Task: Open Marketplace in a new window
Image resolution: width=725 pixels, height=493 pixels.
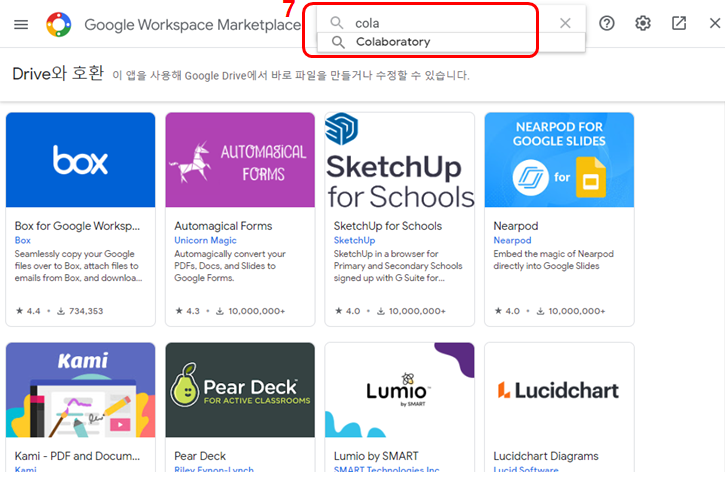Action: pyautogui.click(x=679, y=23)
